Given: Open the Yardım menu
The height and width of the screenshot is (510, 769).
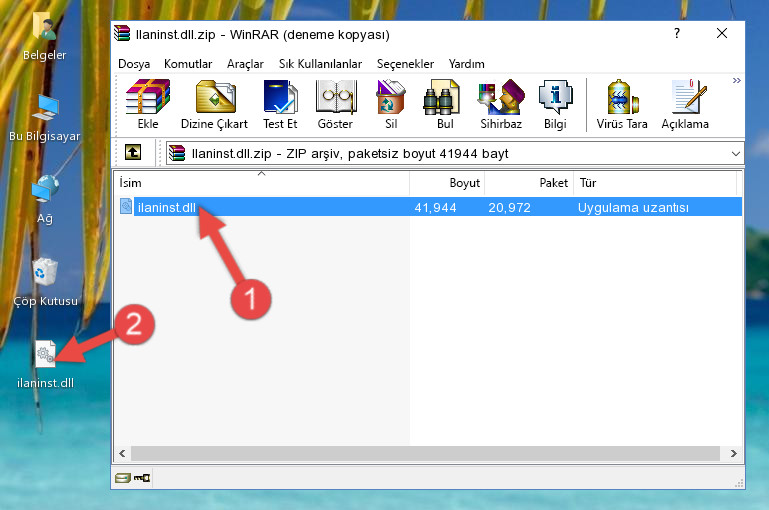Looking at the screenshot, I should 466,64.
